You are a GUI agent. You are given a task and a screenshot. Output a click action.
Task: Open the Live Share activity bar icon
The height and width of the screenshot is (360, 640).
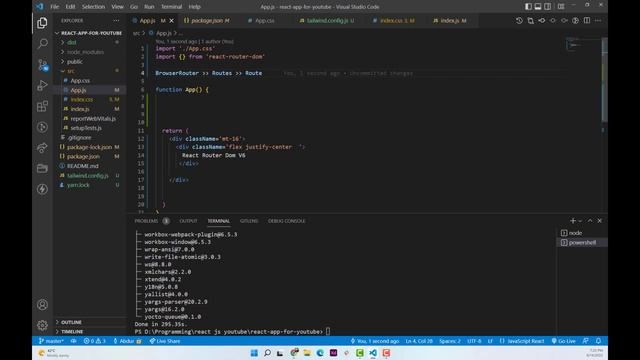[x=42, y=148]
